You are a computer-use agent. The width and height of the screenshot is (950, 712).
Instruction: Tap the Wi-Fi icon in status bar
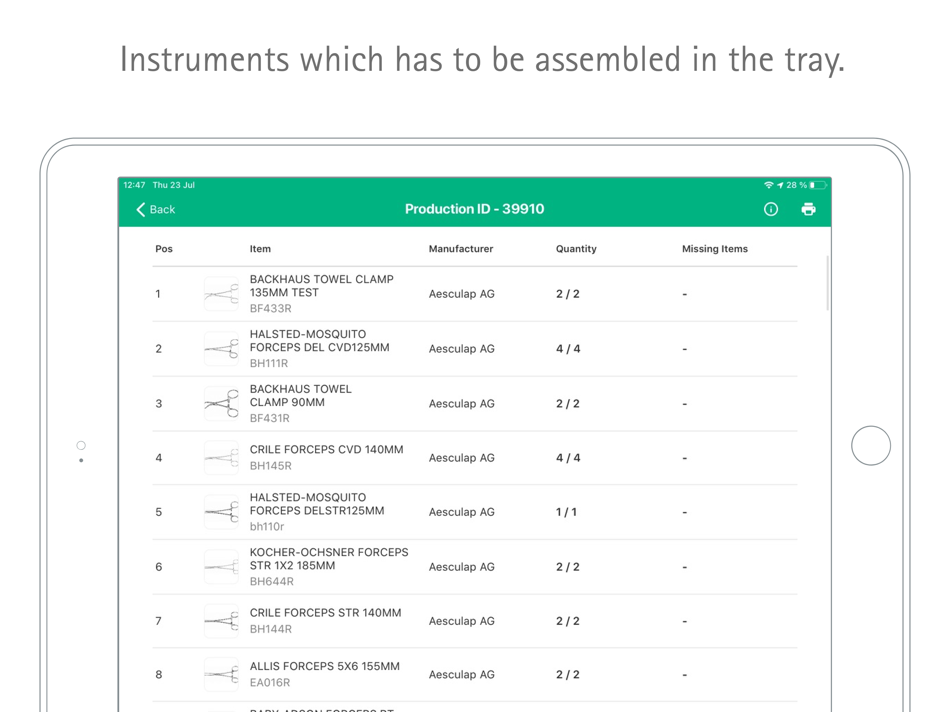[769, 184]
